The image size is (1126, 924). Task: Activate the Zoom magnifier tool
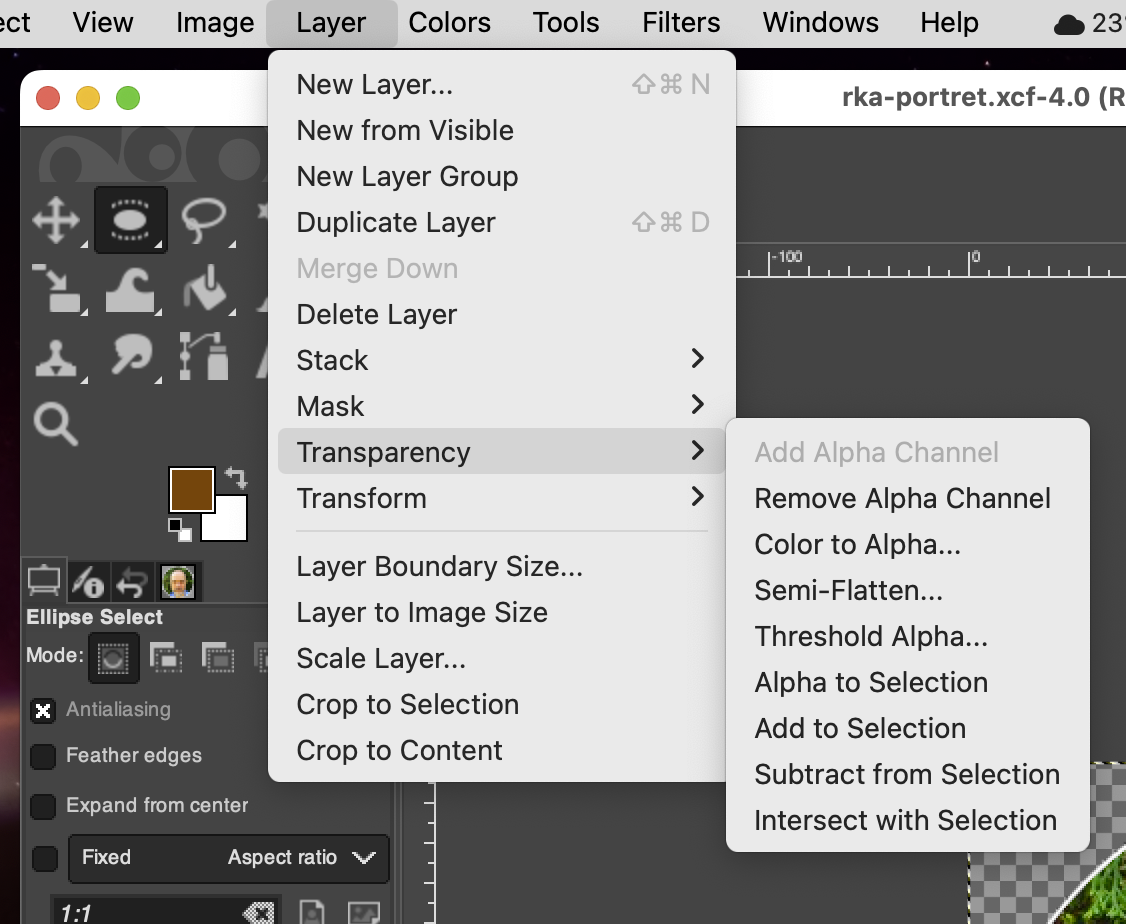tap(56, 424)
